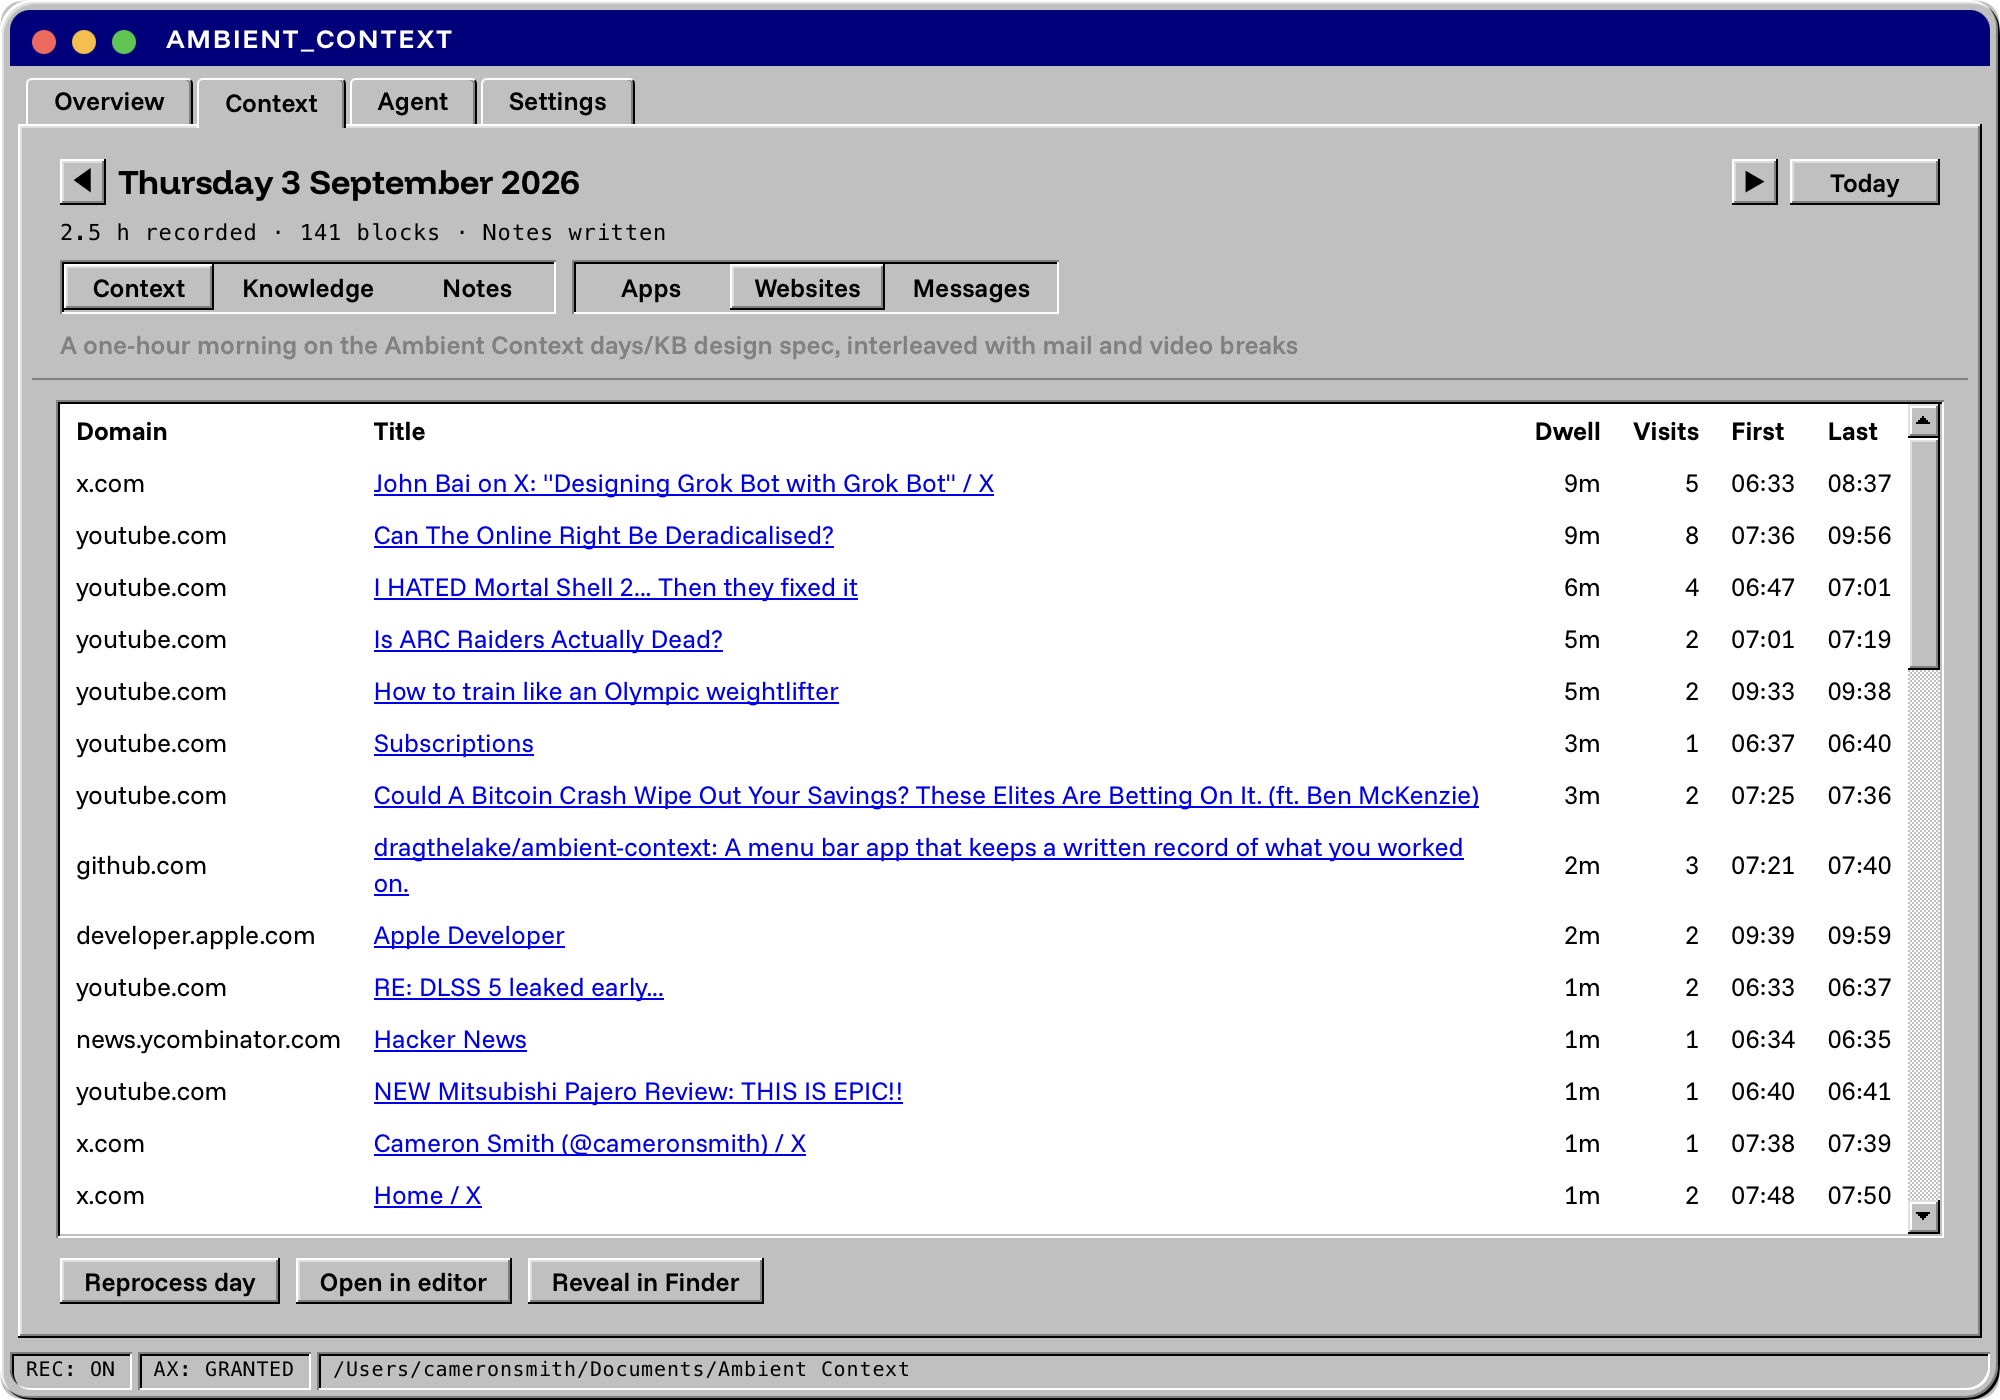
Task: Click the vertical scrollbar thumb
Action: coord(1923,553)
